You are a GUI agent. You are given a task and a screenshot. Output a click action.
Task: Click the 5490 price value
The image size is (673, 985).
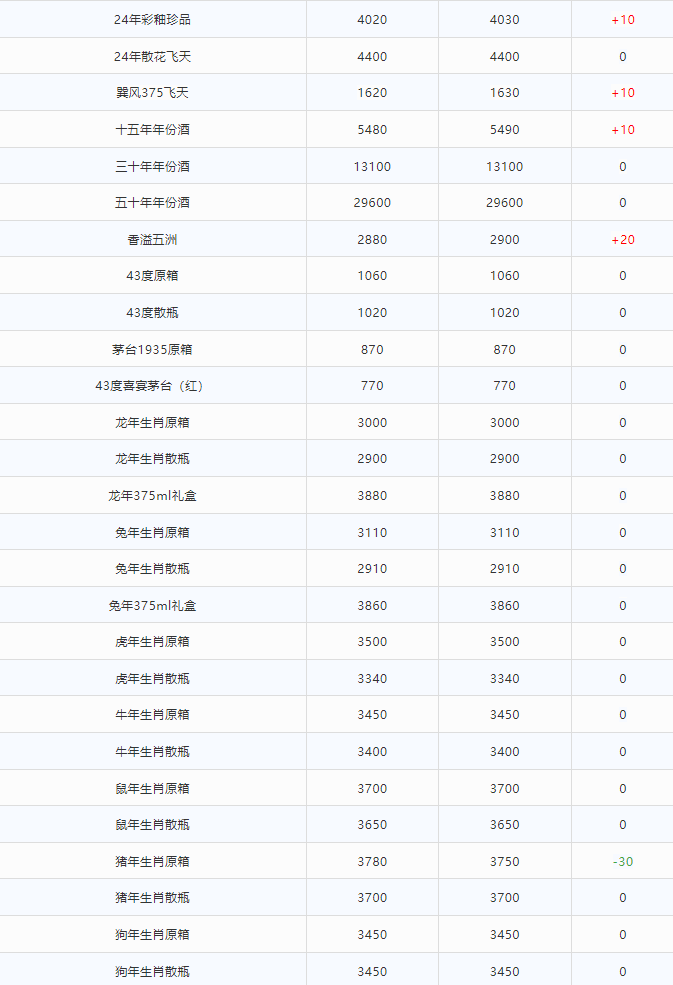[504, 130]
